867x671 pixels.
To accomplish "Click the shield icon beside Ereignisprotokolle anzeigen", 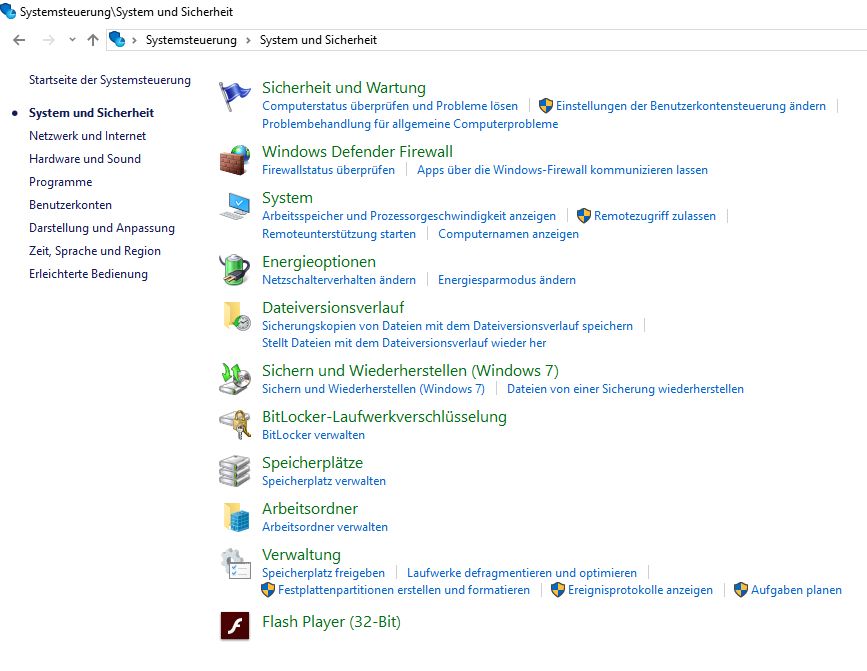I will click(558, 590).
